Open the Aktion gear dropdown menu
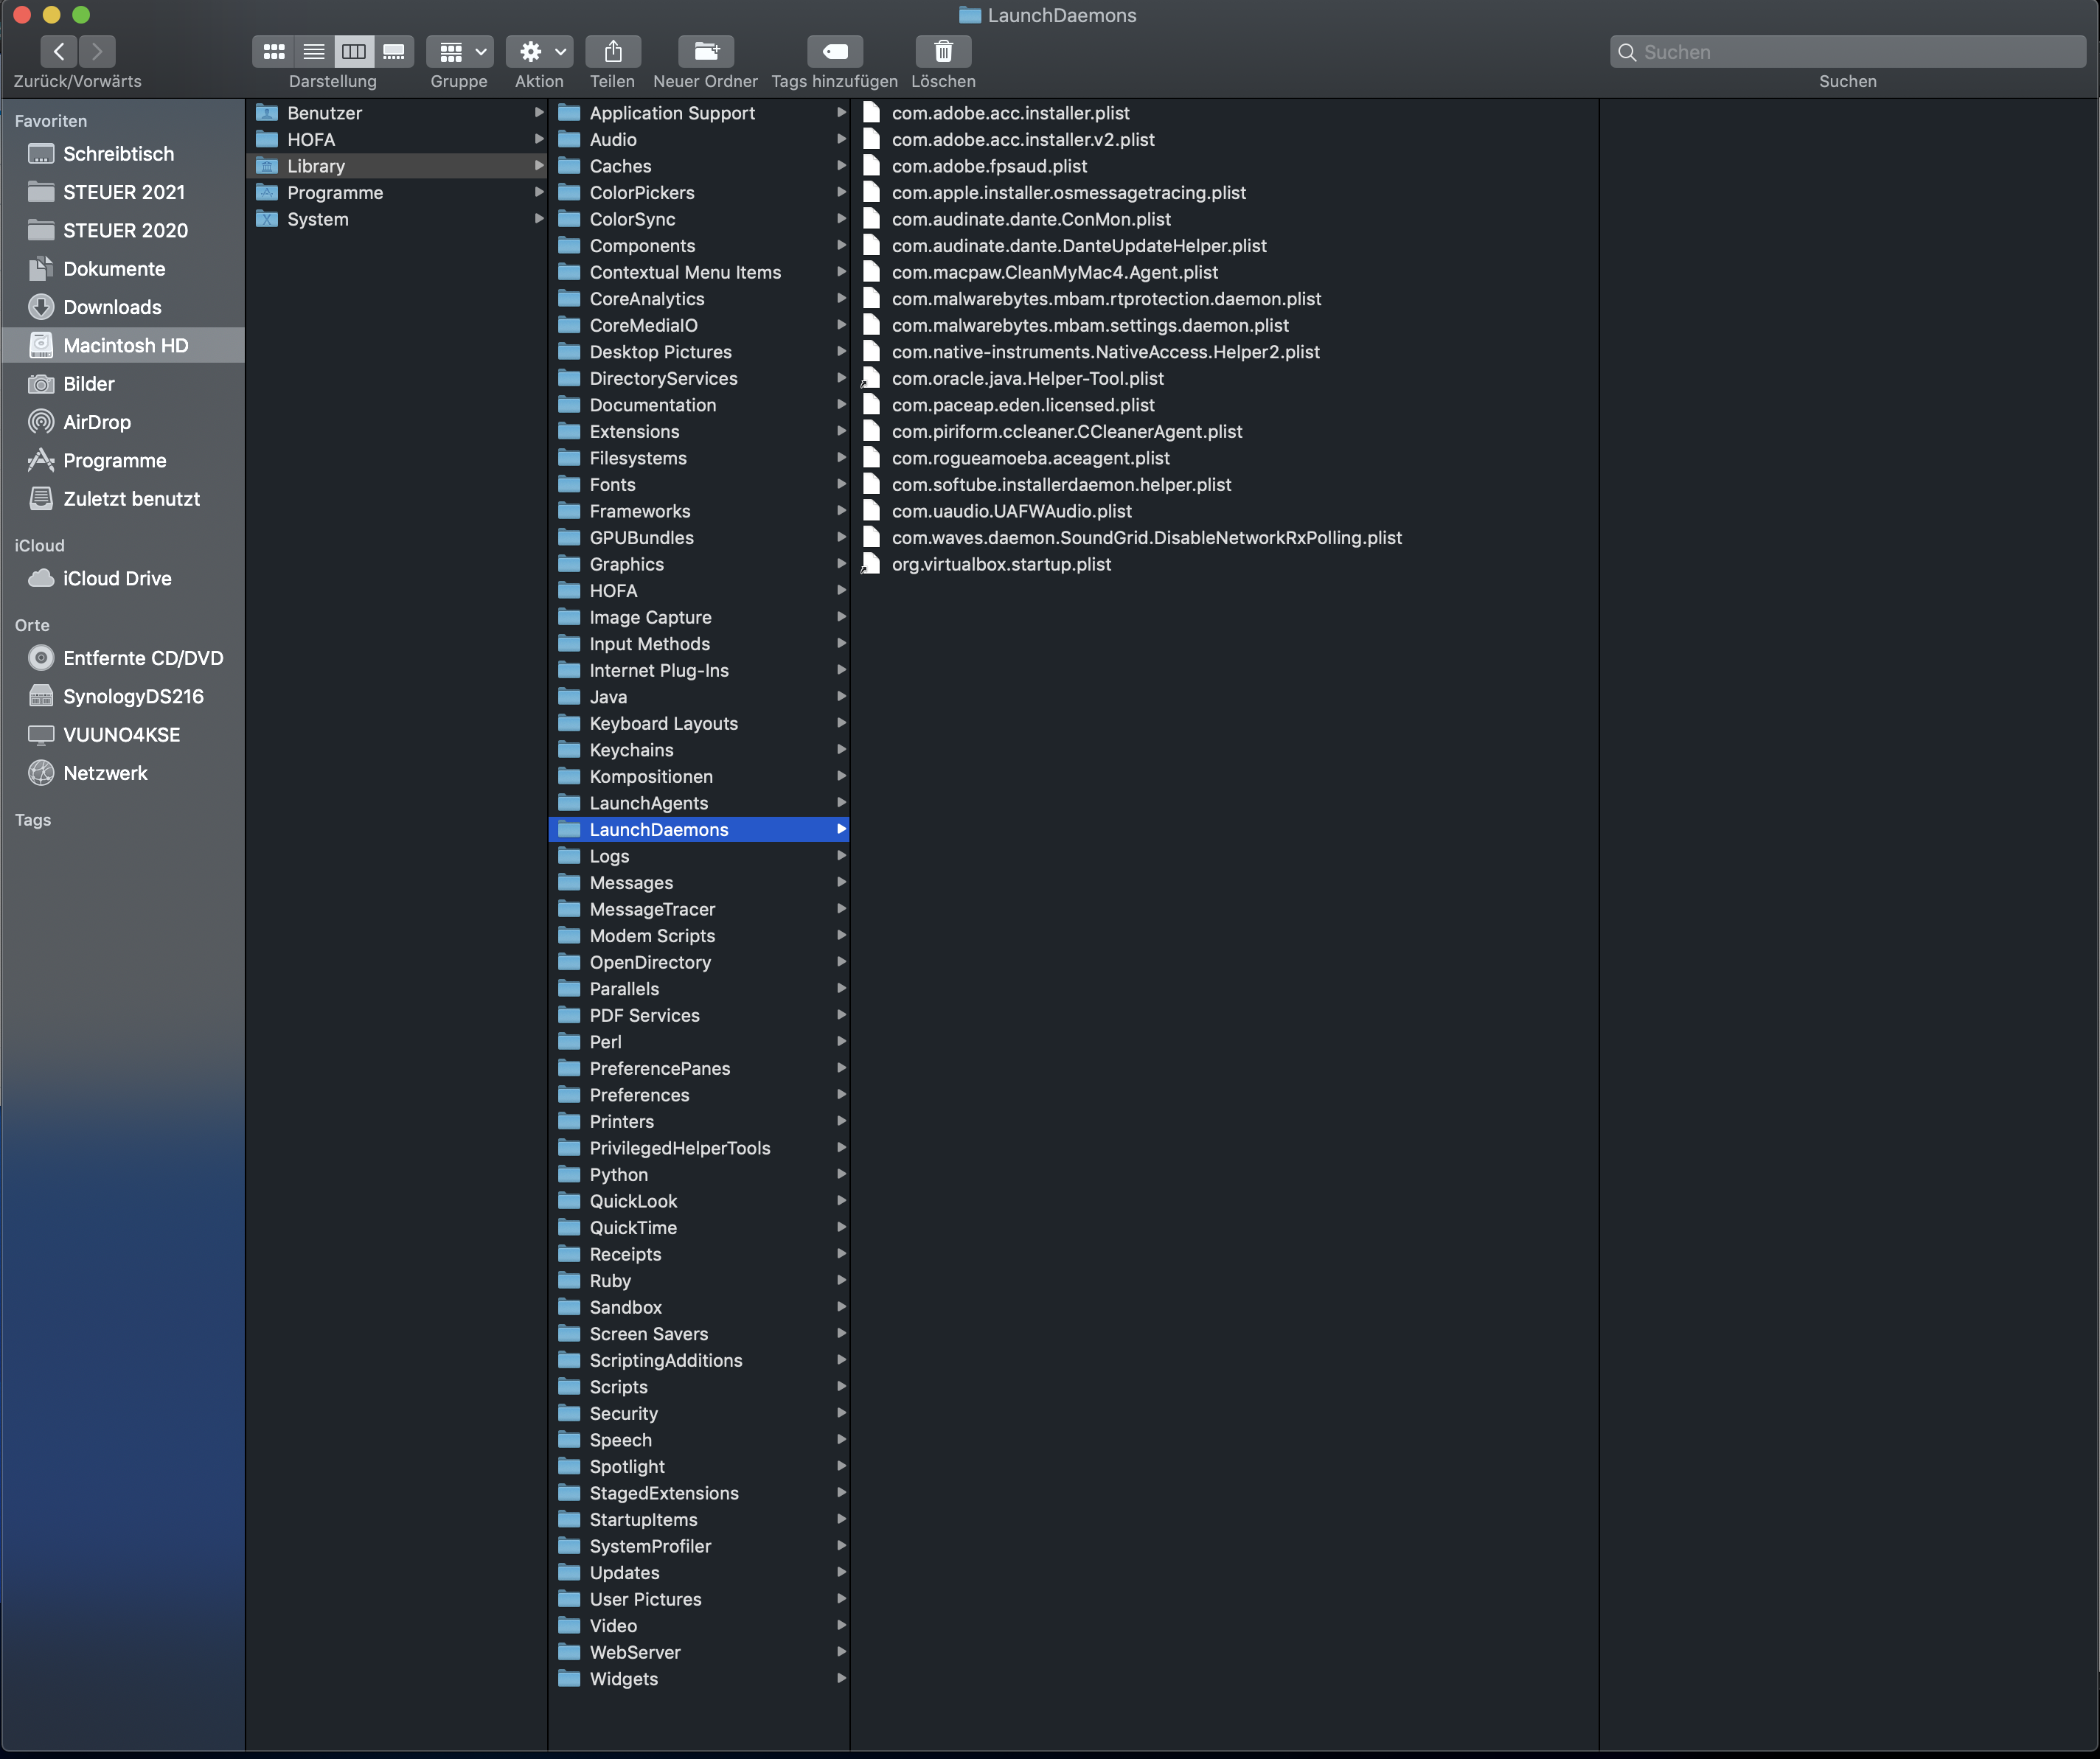Viewport: 2100px width, 1759px height. pos(540,51)
